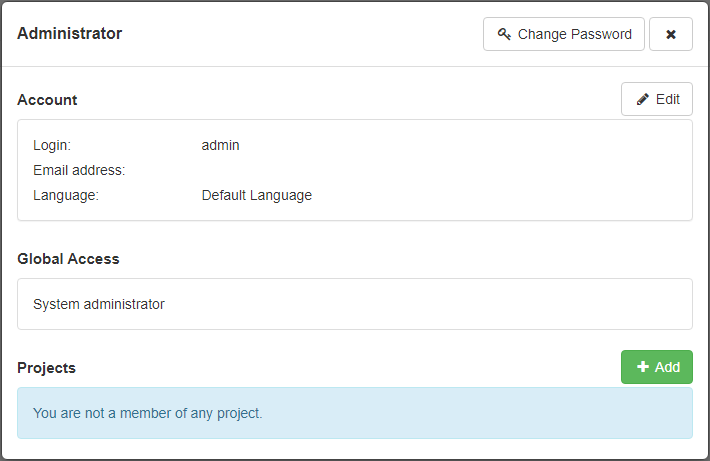
Task: Click the Global Access panel box
Action: [x=450, y=304]
